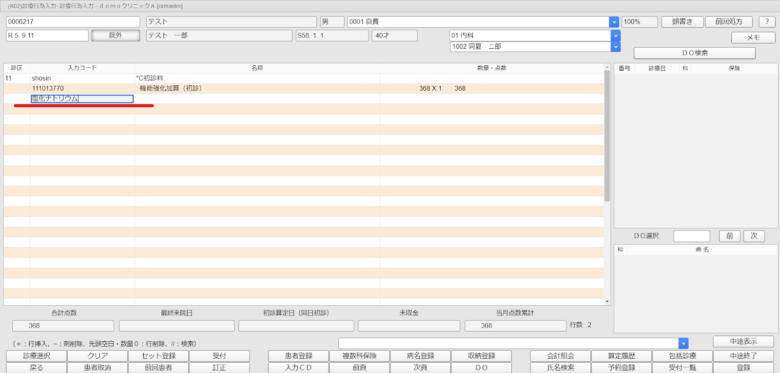The width and height of the screenshot is (780, 373).
Task: Click the 複数科保険 button
Action: coord(359,356)
